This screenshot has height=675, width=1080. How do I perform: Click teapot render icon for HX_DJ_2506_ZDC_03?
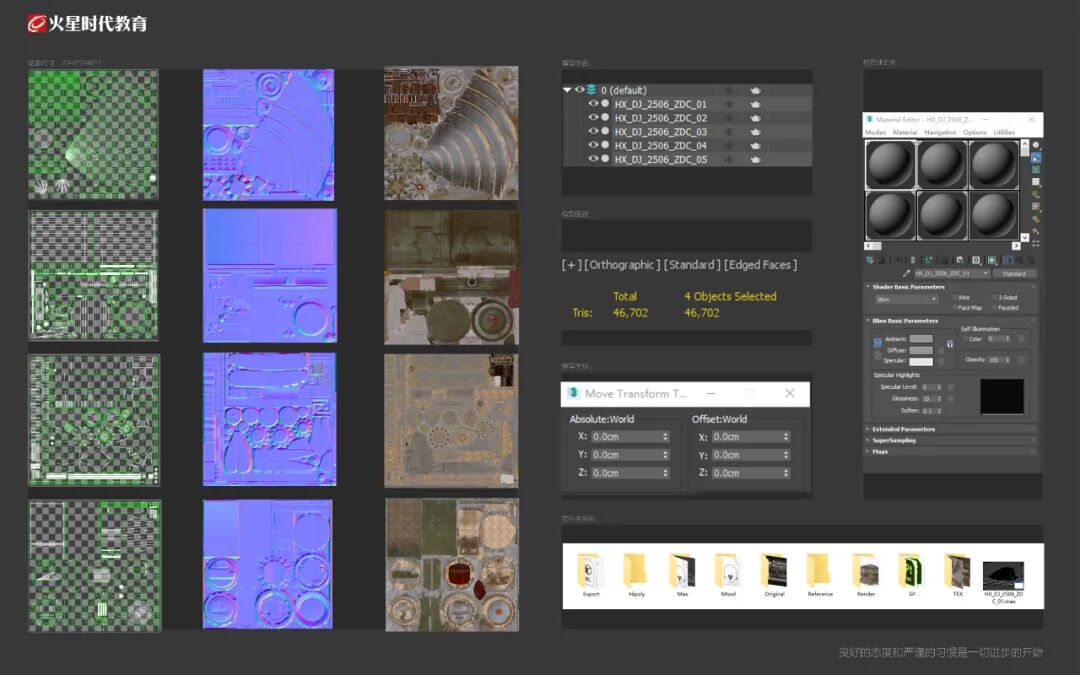[755, 132]
